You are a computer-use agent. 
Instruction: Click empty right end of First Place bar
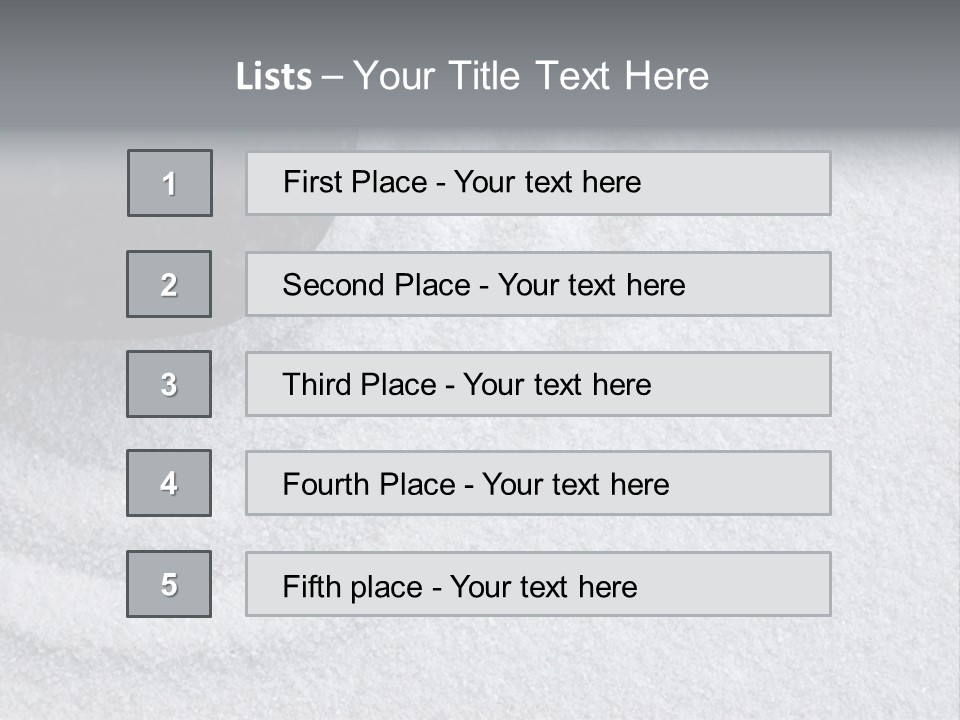click(760, 183)
